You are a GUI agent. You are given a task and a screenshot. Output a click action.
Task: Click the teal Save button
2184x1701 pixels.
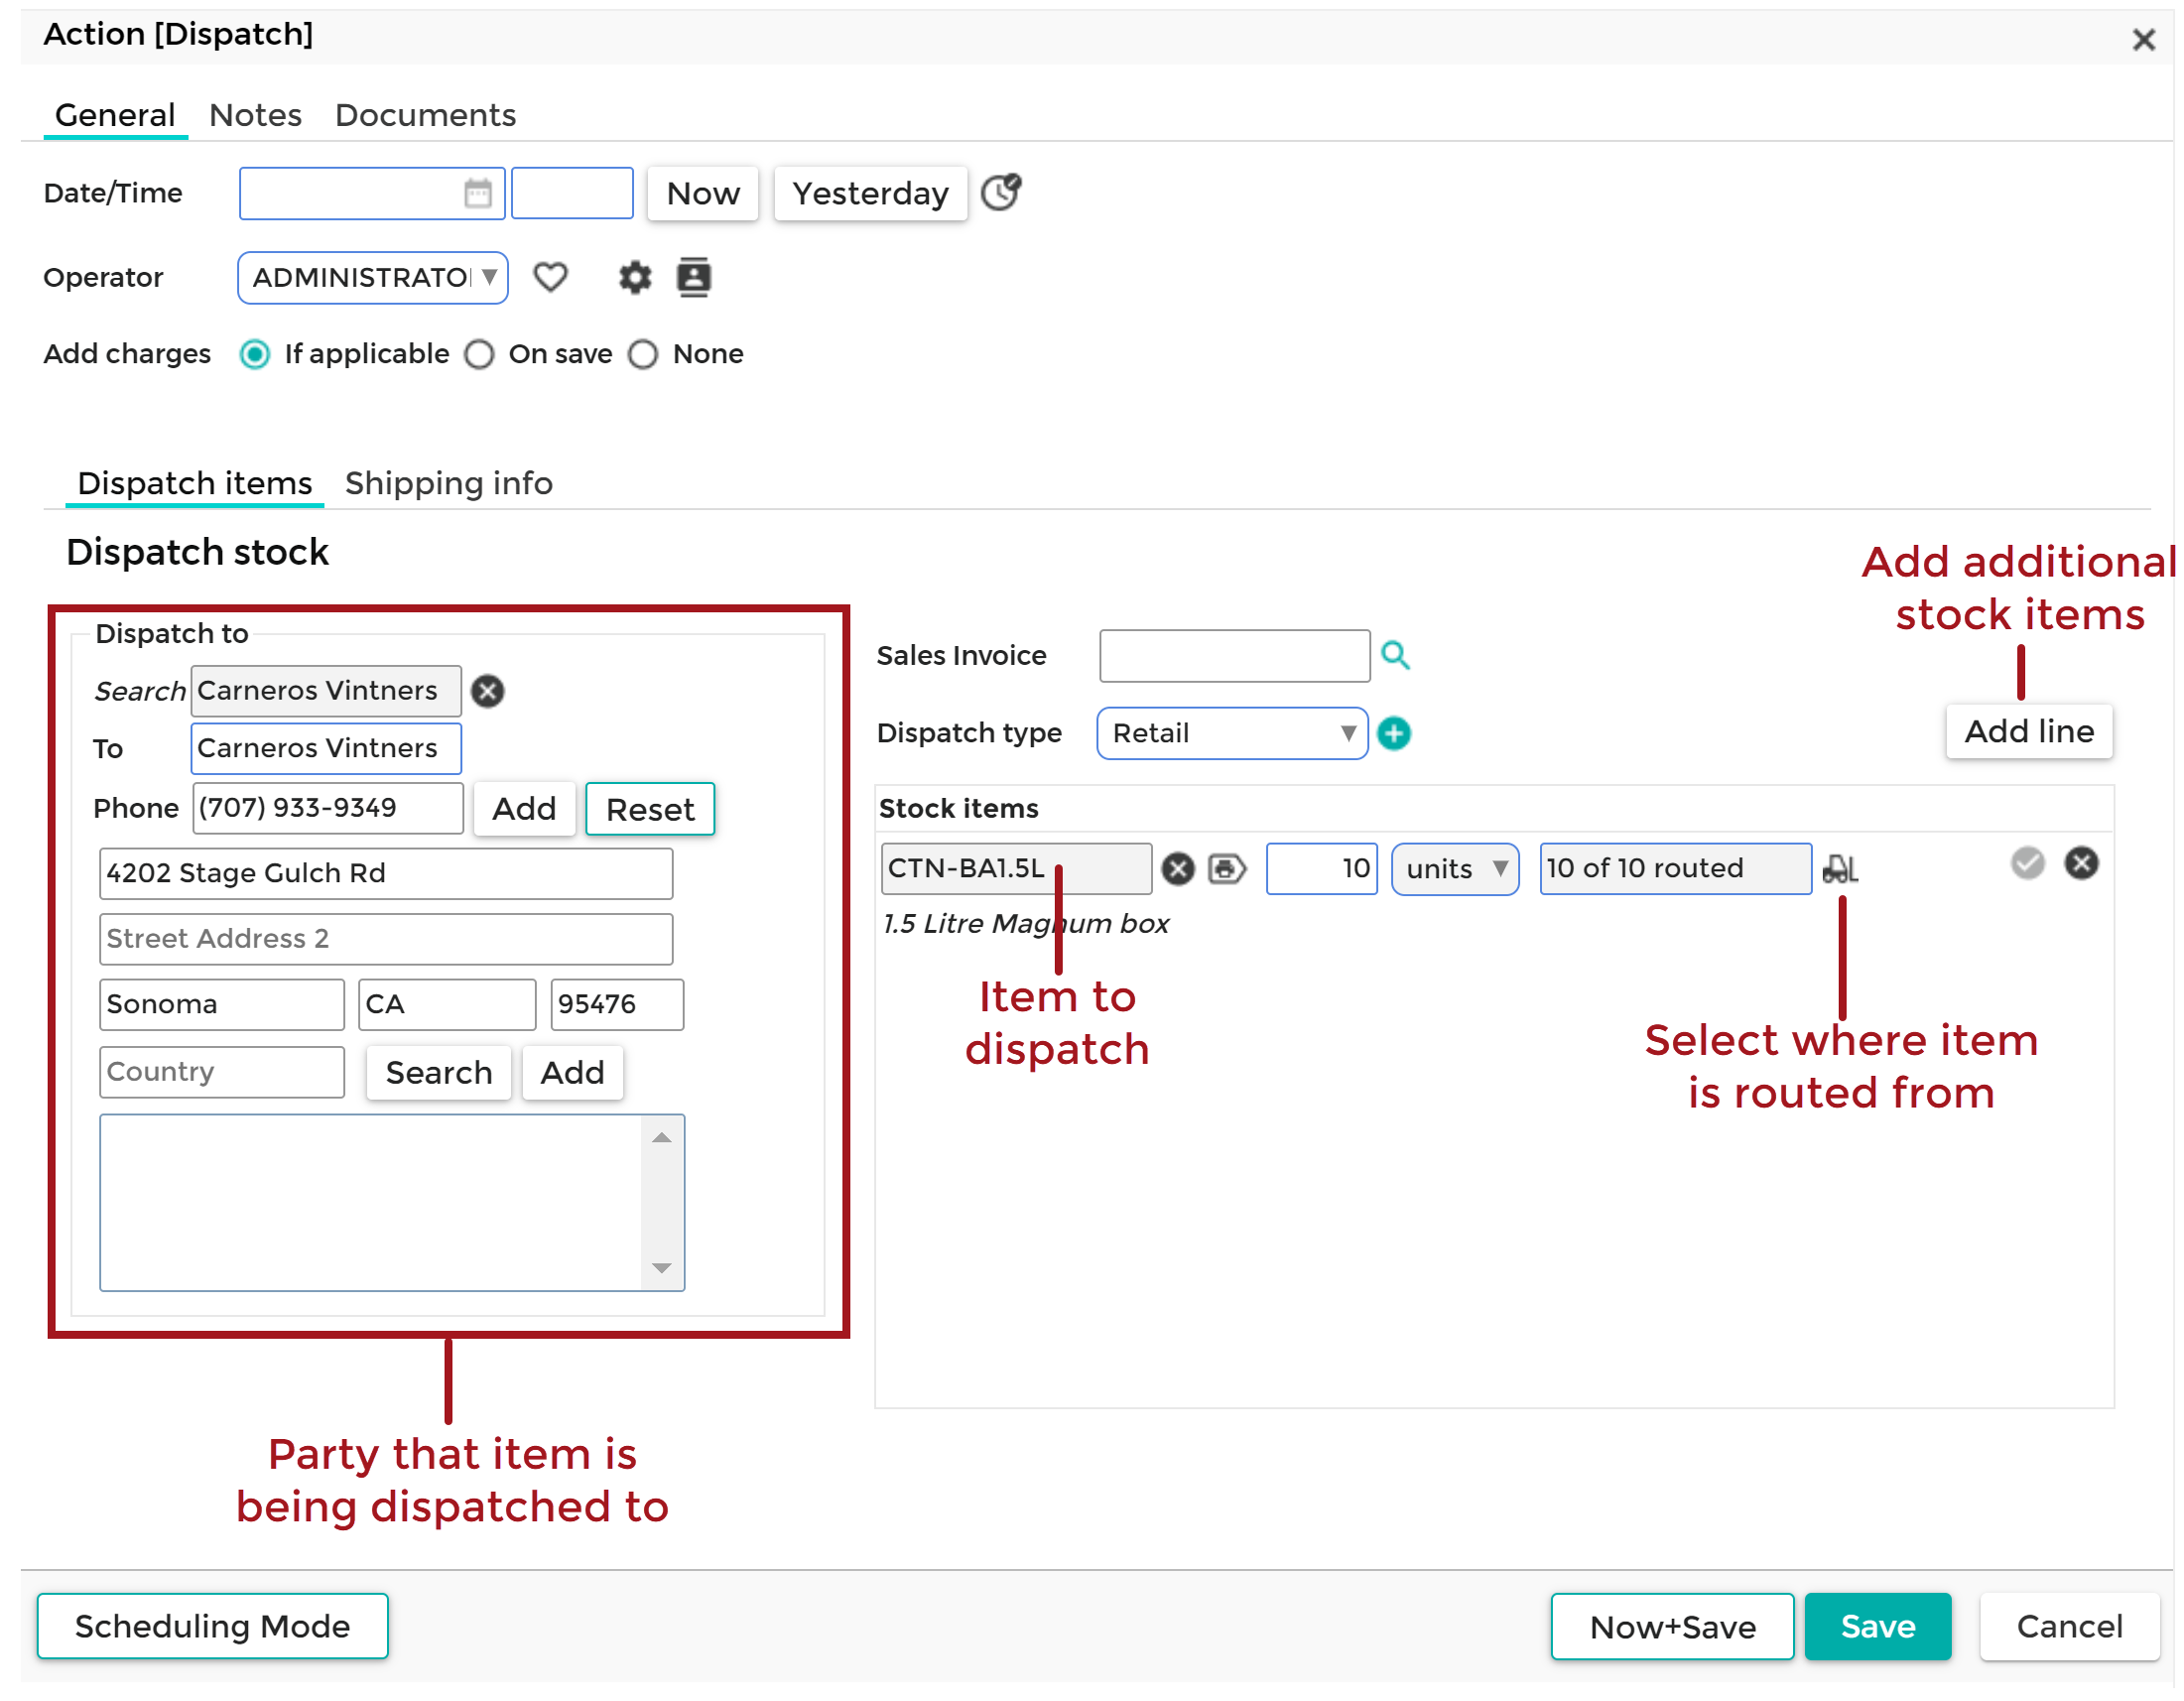point(1880,1628)
